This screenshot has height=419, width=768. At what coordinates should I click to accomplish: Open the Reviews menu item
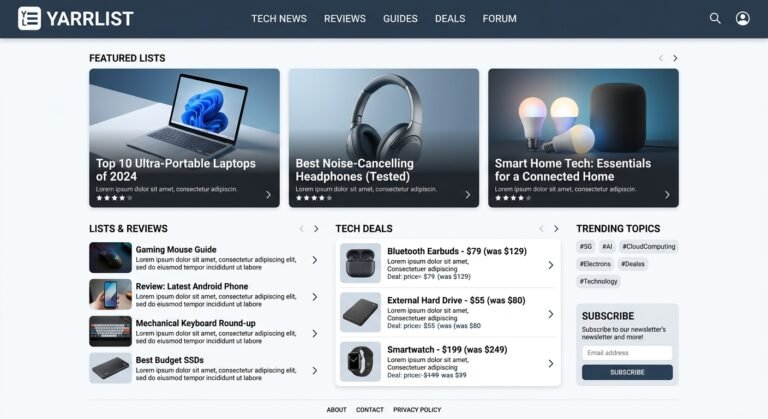[x=345, y=19]
